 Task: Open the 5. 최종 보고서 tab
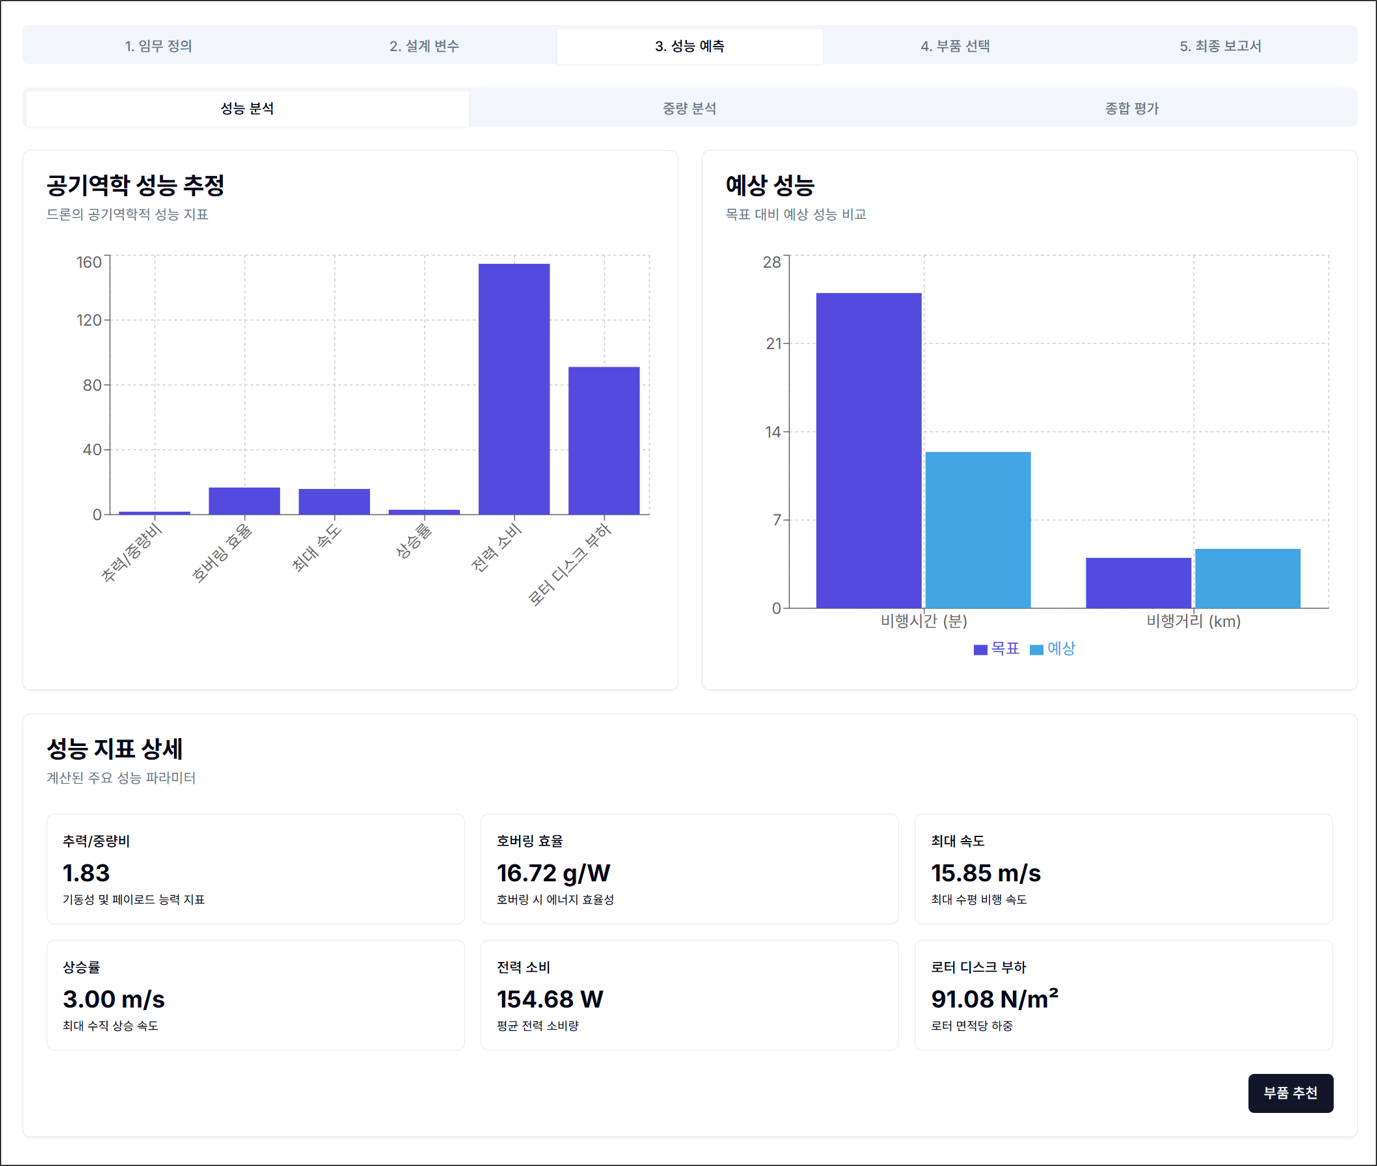pos(1220,46)
